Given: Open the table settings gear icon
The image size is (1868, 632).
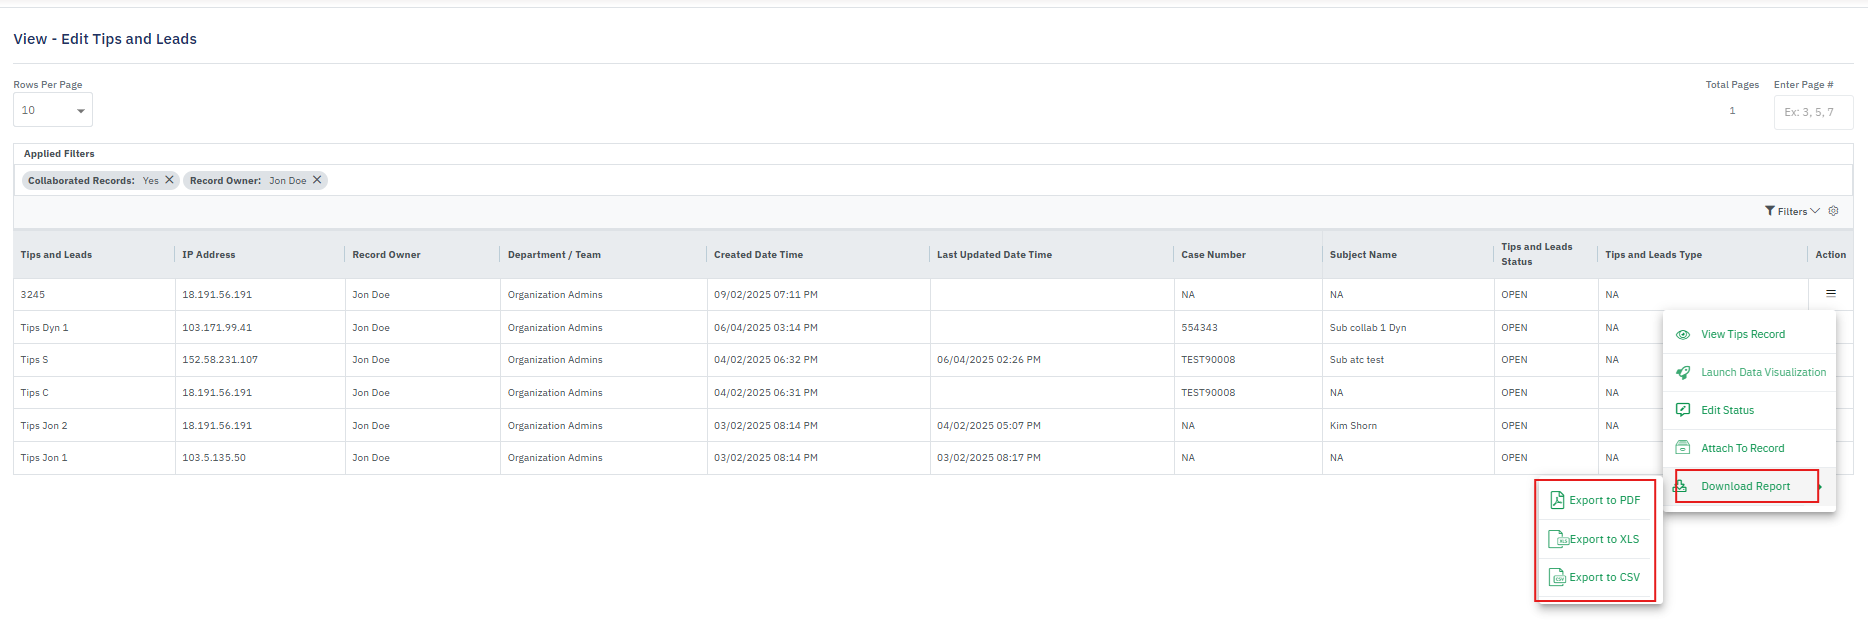Looking at the screenshot, I should (1833, 211).
